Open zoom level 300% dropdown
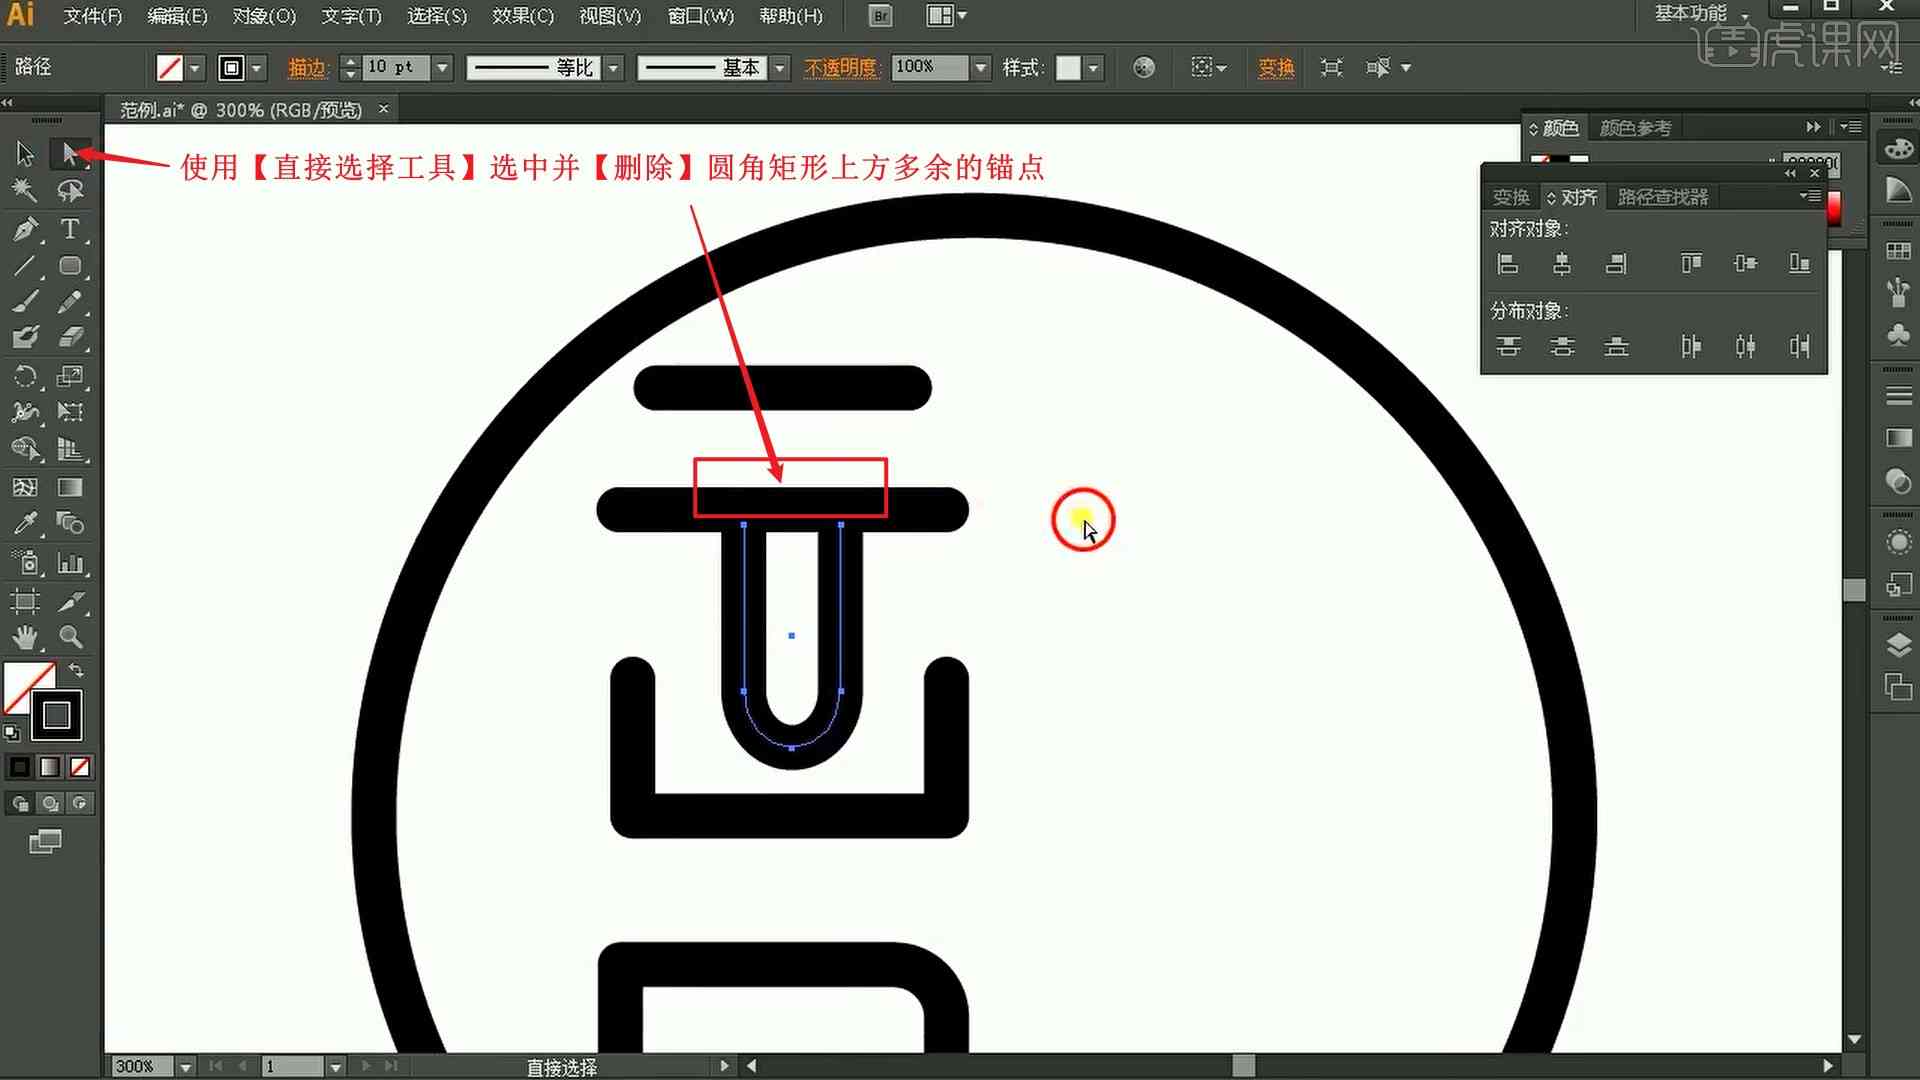The height and width of the screenshot is (1080, 1920). tap(185, 1067)
